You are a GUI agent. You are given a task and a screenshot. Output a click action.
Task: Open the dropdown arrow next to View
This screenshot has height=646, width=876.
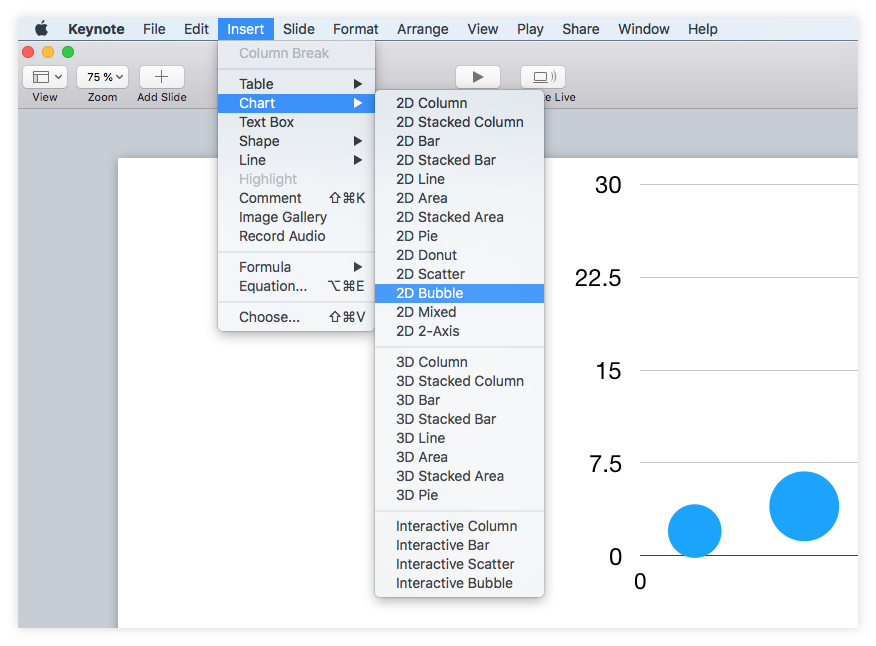pos(58,76)
